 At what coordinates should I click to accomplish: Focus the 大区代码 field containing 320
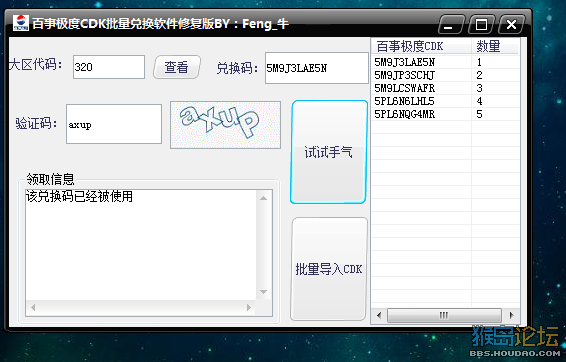tap(109, 67)
